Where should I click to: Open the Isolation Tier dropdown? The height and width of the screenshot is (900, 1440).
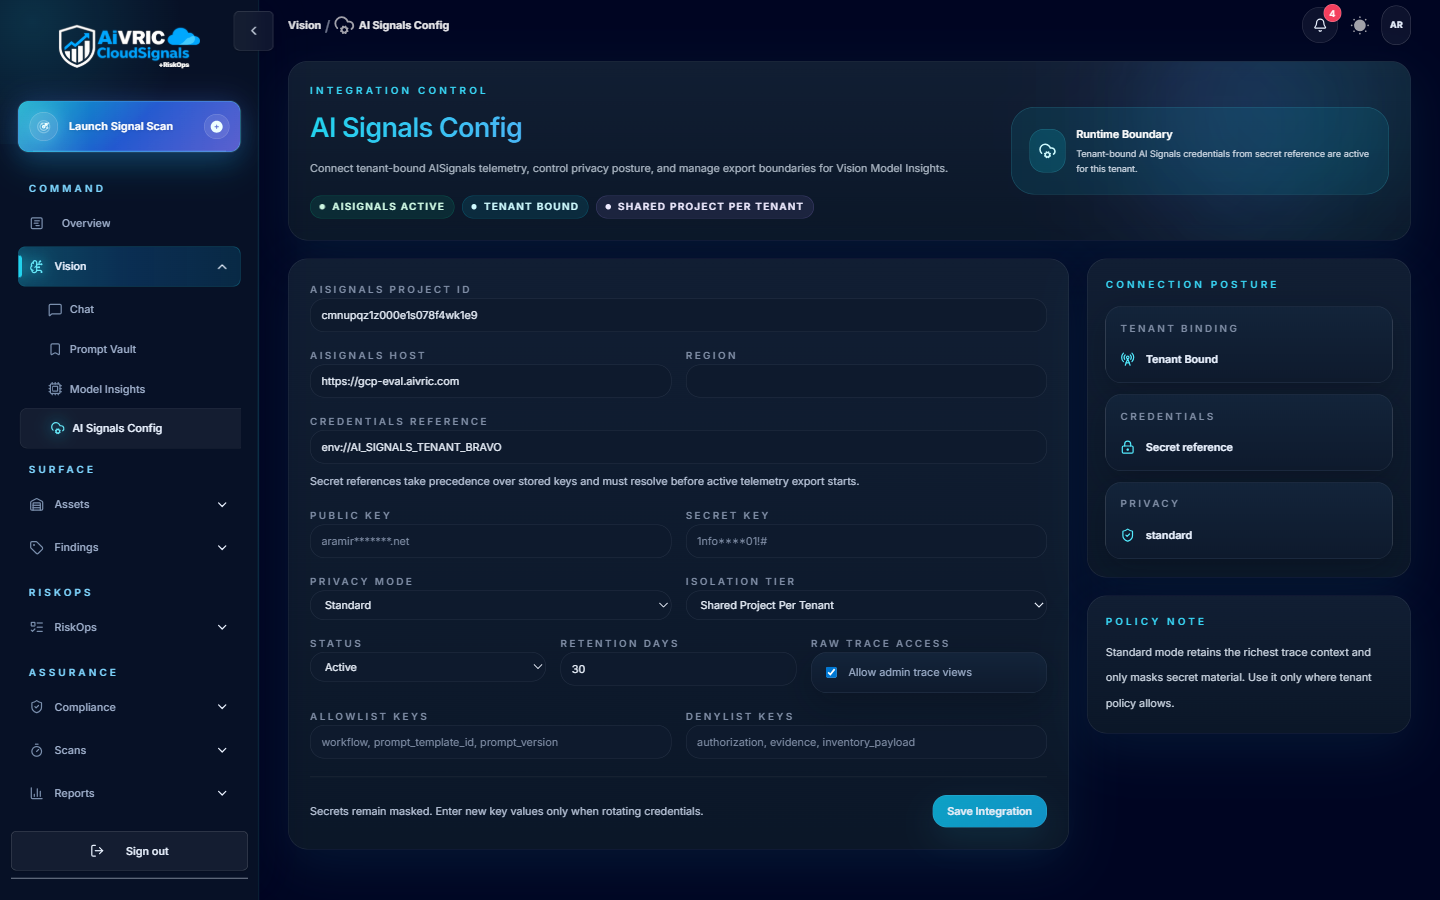pyautogui.click(x=866, y=605)
